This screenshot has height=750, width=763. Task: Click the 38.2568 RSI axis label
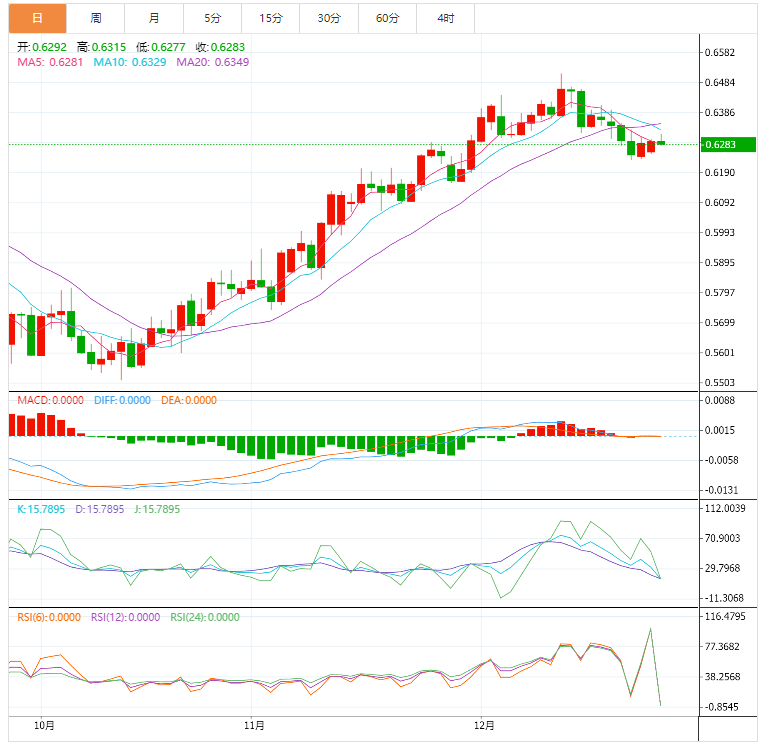coord(723,677)
